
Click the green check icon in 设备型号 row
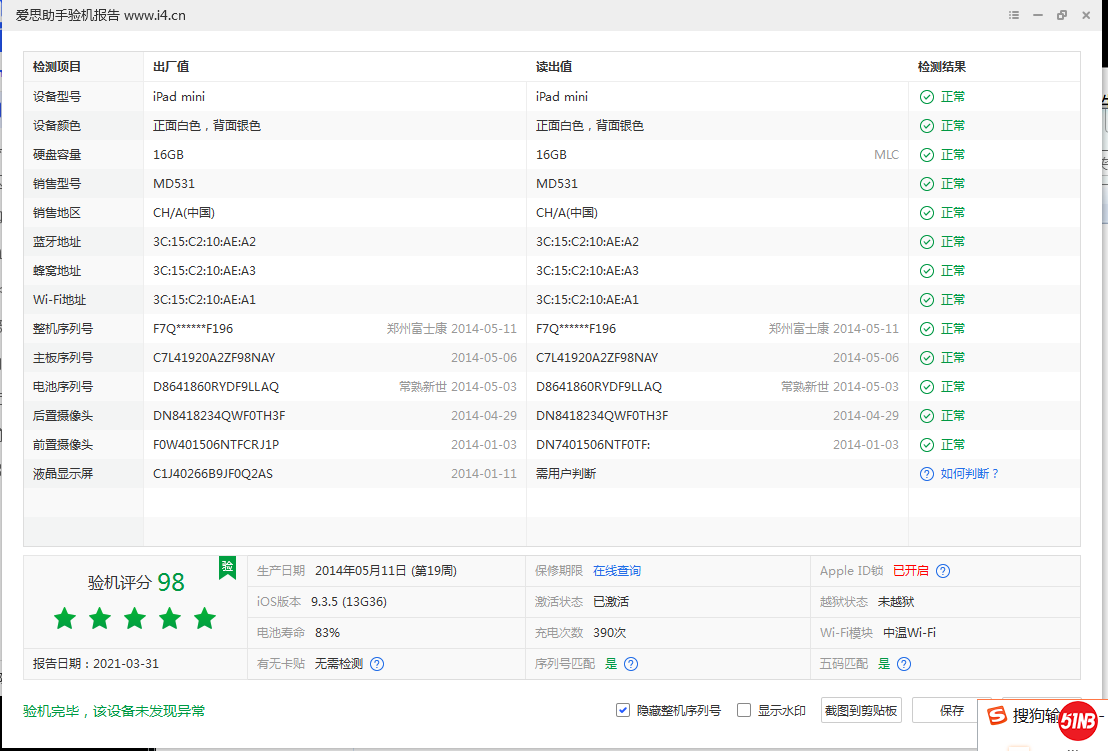tap(926, 97)
